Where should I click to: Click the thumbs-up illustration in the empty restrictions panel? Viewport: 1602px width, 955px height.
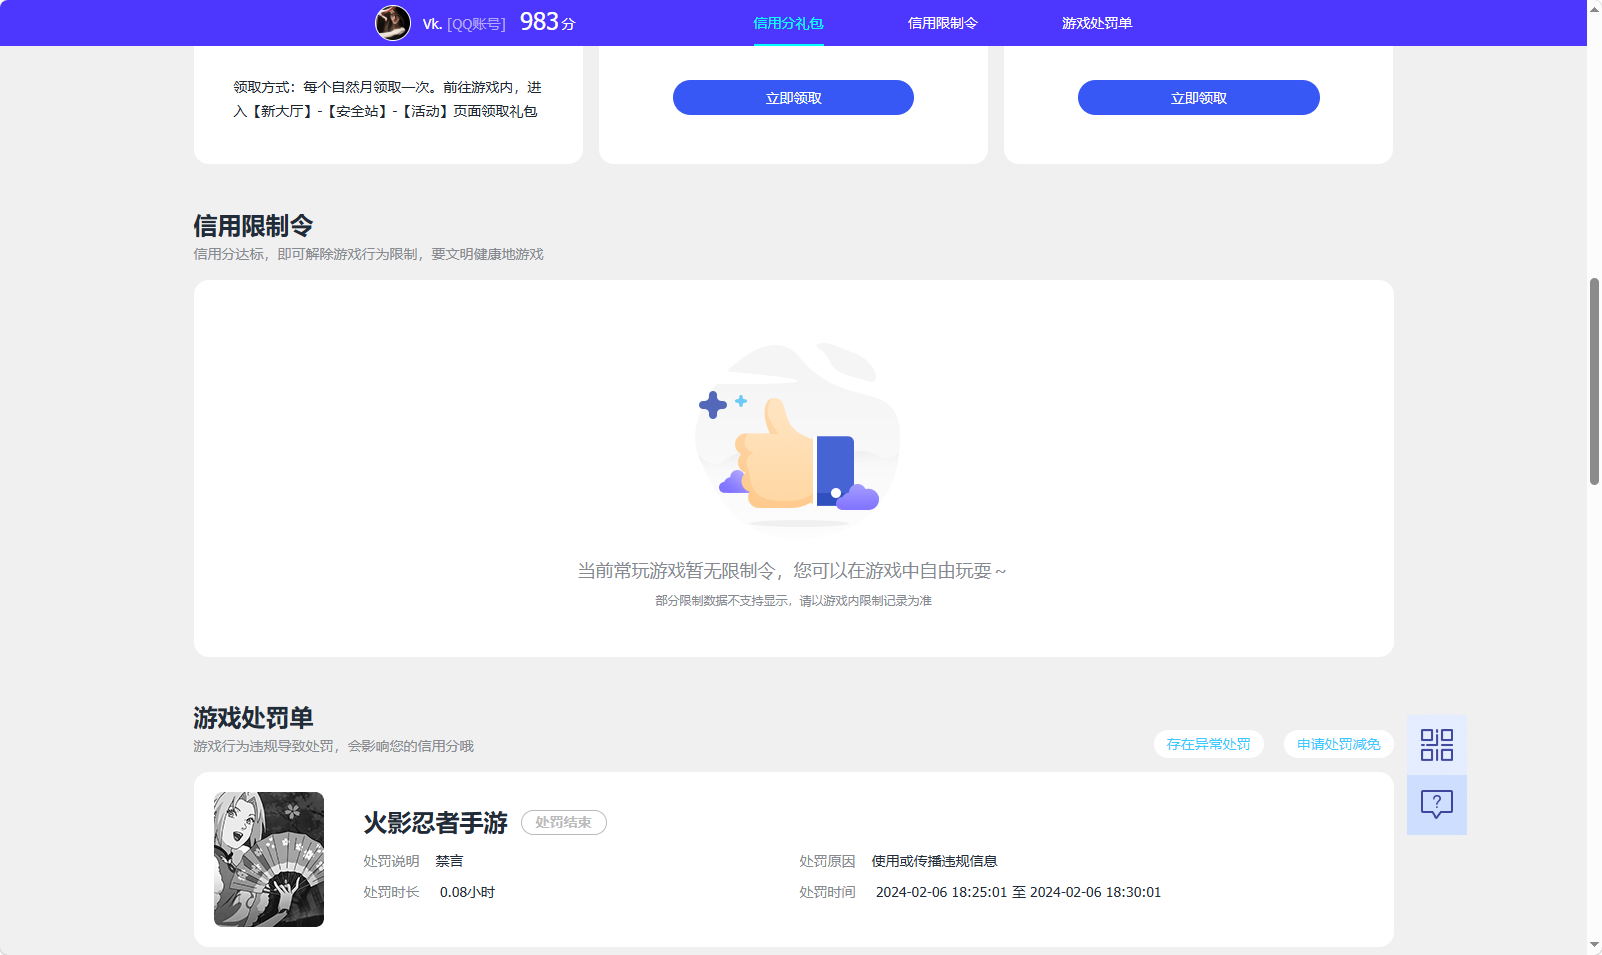tap(797, 435)
